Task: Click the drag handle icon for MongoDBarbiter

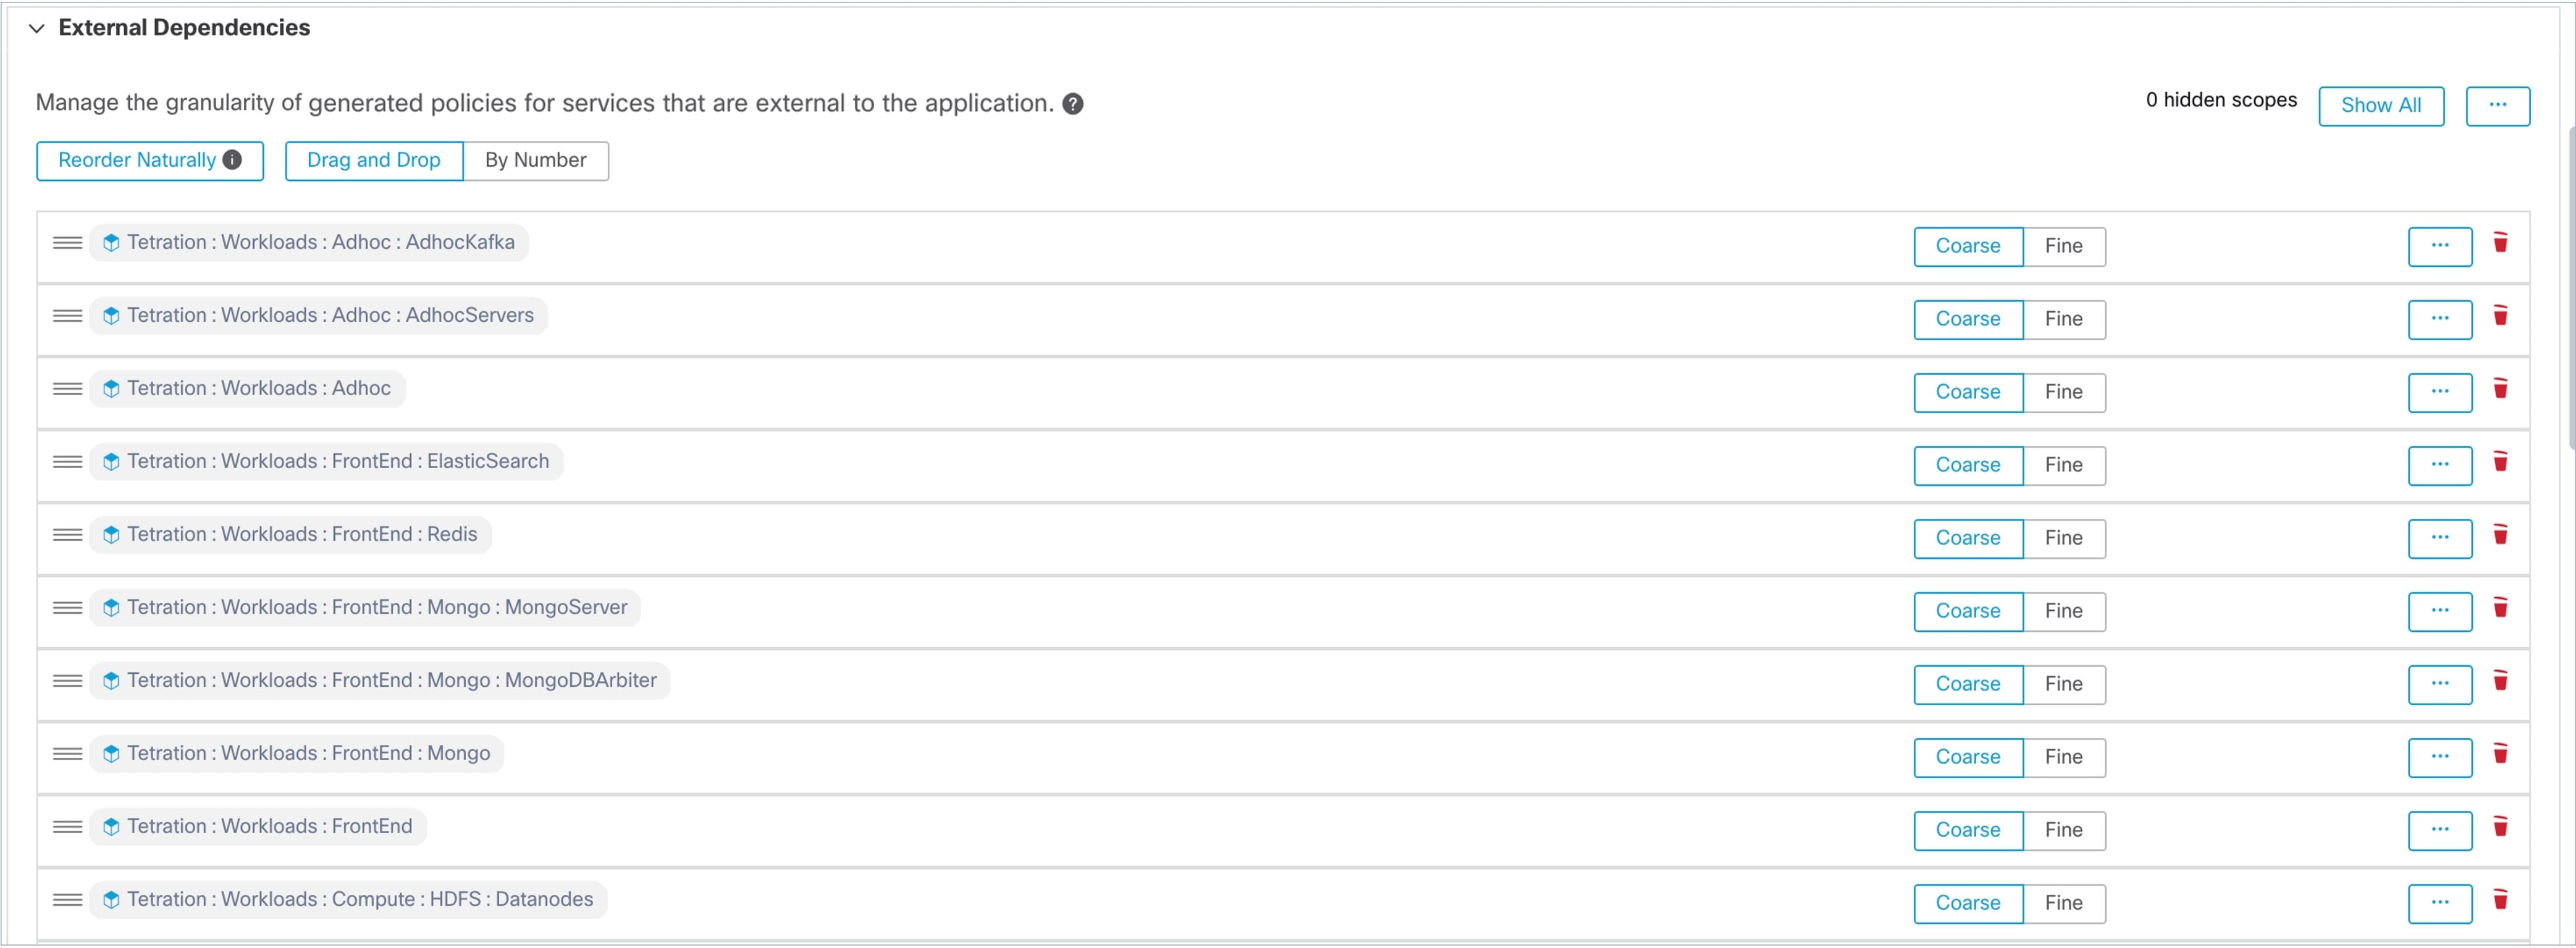Action: tap(67, 679)
